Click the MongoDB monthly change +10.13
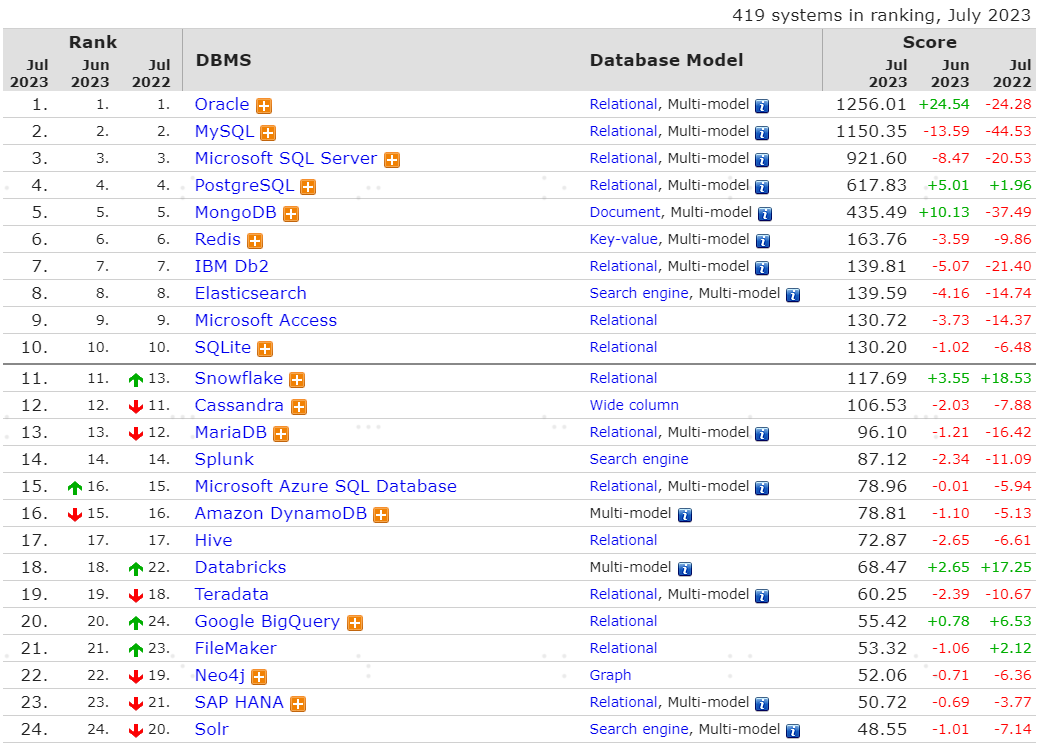Image resolution: width=1037 pixels, height=745 pixels. click(x=944, y=213)
